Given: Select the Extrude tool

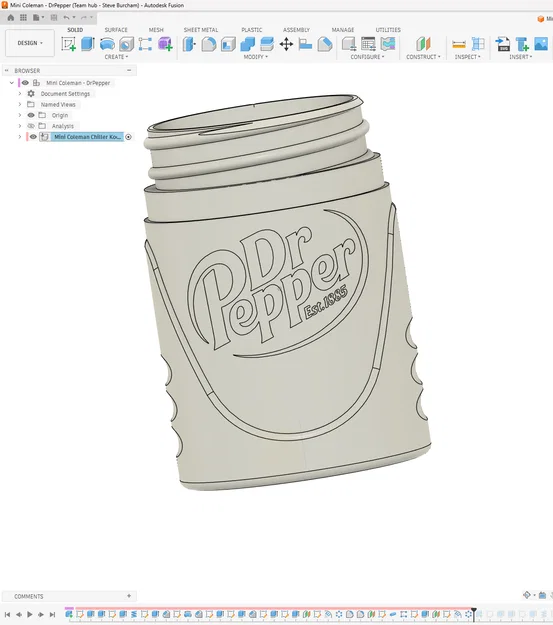Looking at the screenshot, I should 88,44.
